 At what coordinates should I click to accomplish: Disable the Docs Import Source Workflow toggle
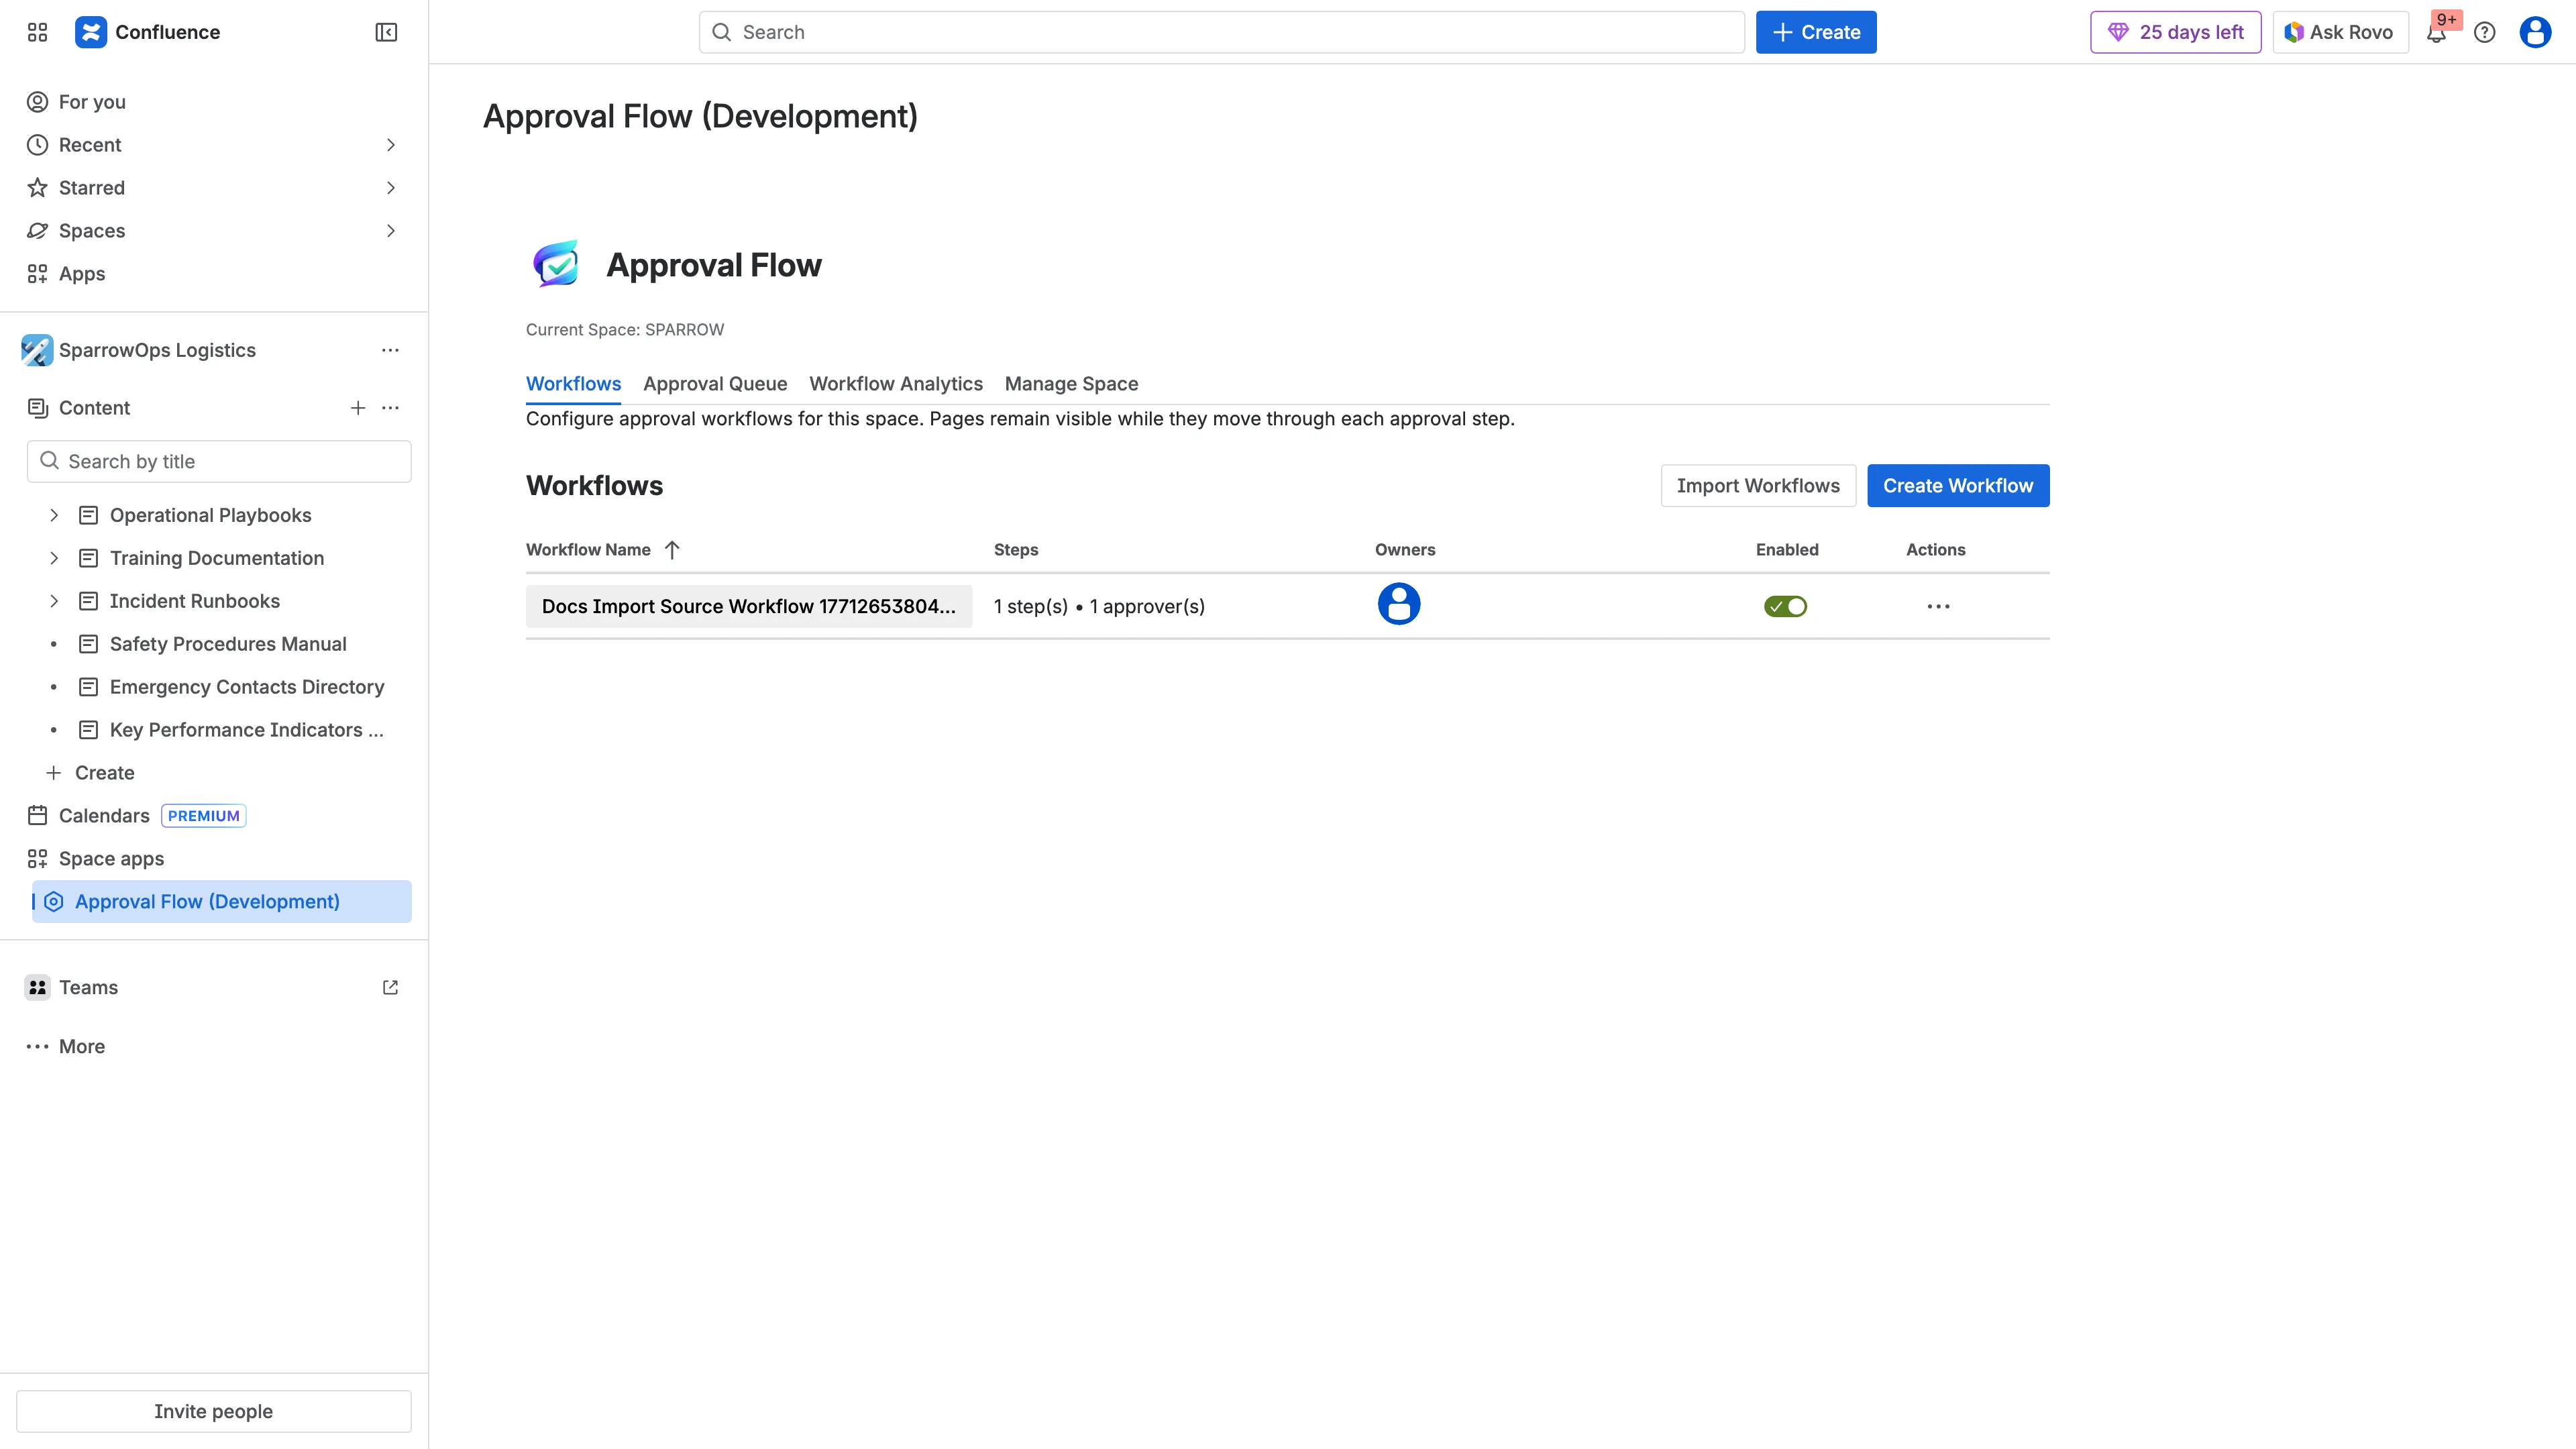point(1786,605)
